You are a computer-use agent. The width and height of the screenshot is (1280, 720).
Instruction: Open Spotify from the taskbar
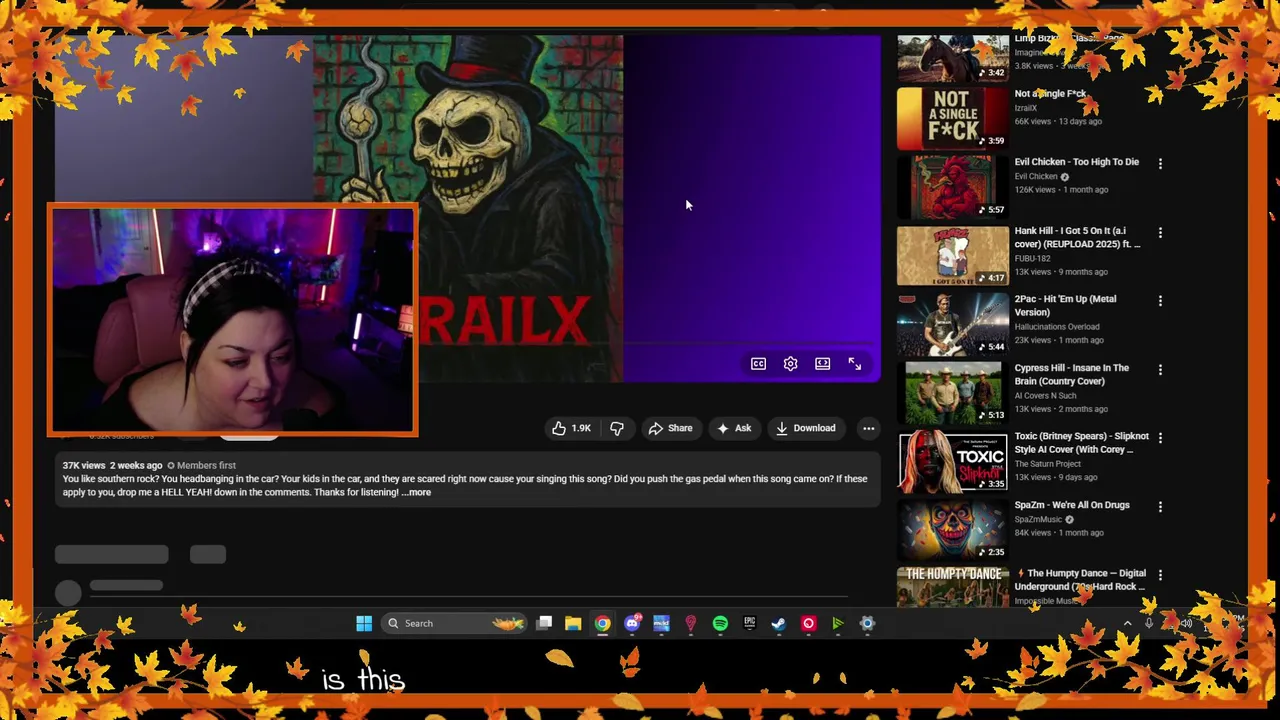pos(720,623)
